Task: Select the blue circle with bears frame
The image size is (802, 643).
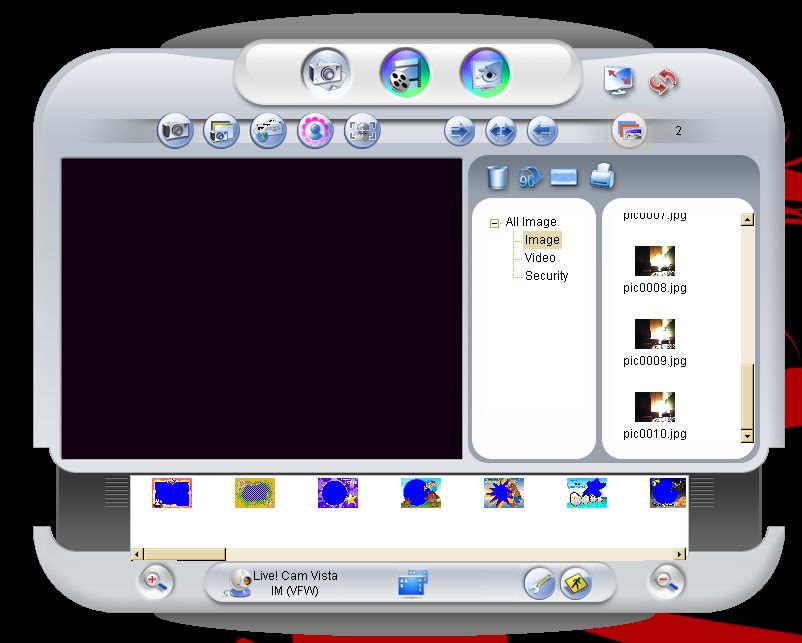Action: [x=421, y=493]
